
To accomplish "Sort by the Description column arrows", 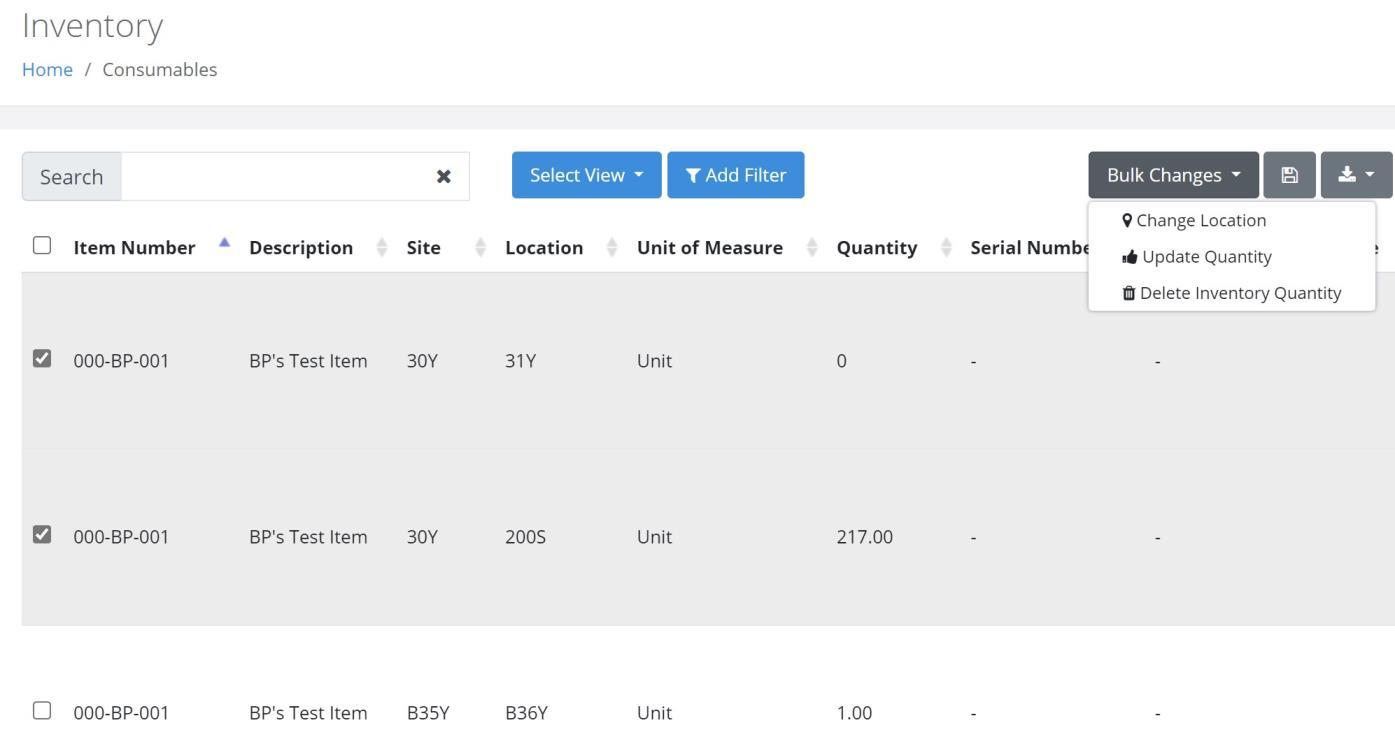I will (x=381, y=247).
